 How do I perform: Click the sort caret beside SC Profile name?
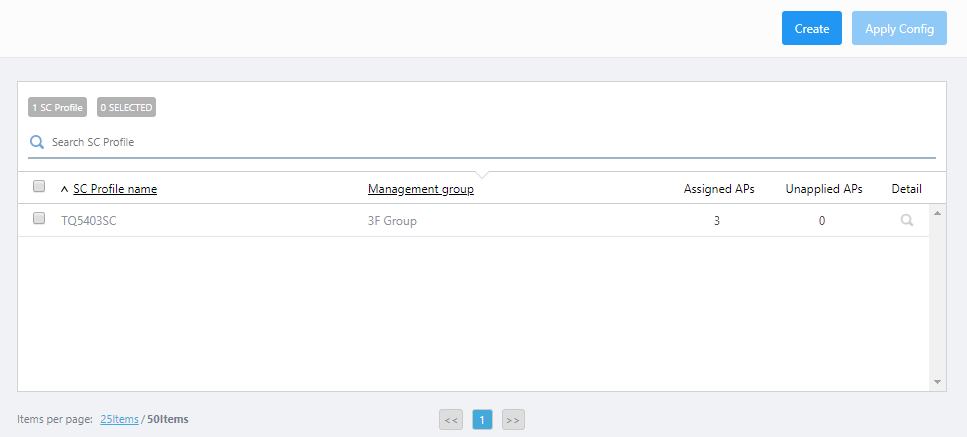pyautogui.click(x=65, y=189)
